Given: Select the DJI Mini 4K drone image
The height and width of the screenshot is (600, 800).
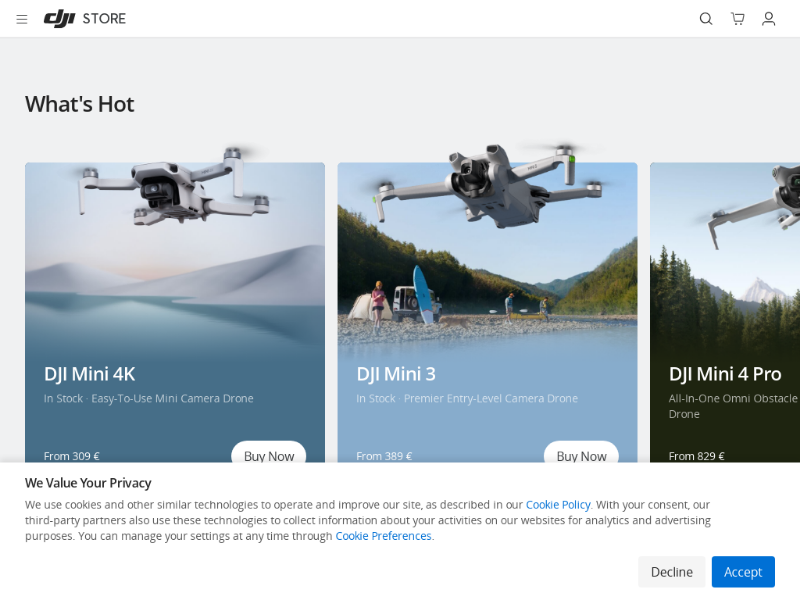Looking at the screenshot, I should (x=174, y=187).
